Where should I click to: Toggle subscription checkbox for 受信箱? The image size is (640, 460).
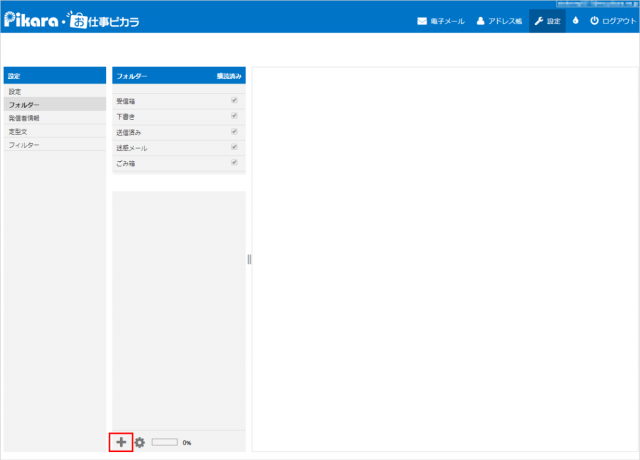tap(234, 101)
